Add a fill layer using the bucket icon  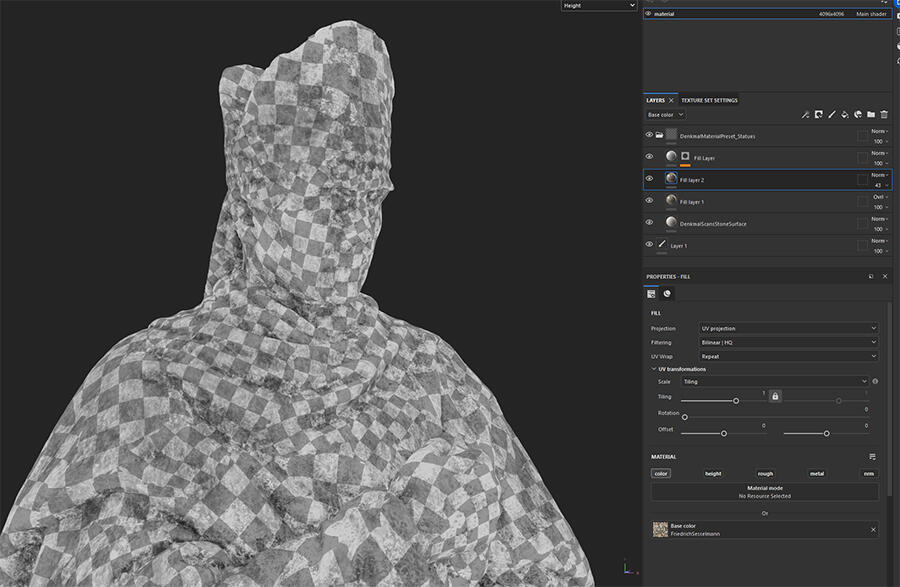(x=845, y=115)
